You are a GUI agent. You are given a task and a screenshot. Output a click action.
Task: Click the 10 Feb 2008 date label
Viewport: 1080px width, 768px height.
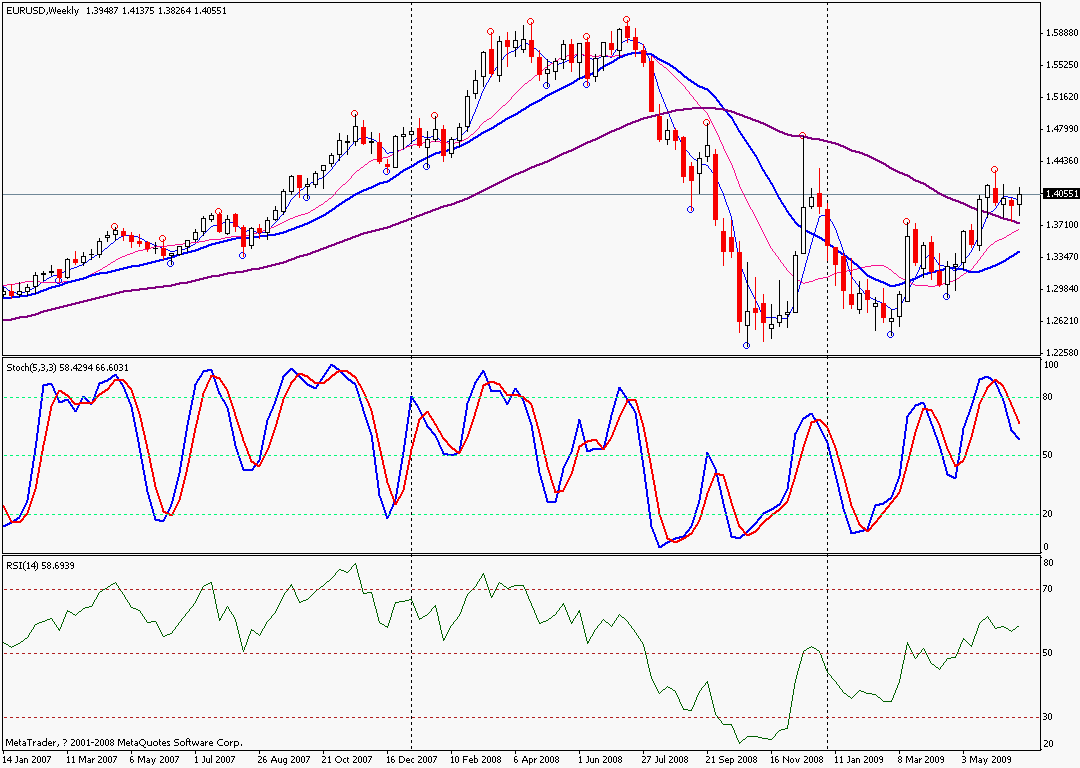pyautogui.click(x=476, y=760)
